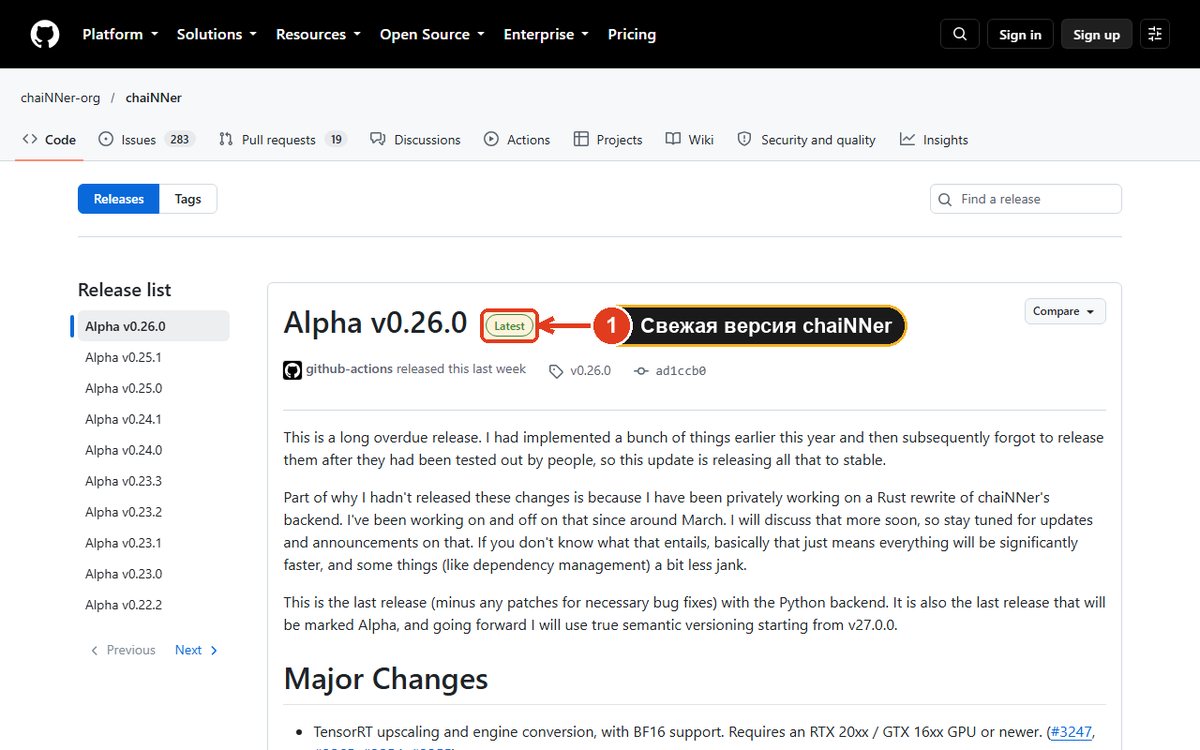Switch to the Pull requests tab
The width and height of the screenshot is (1200, 750).
click(x=283, y=140)
